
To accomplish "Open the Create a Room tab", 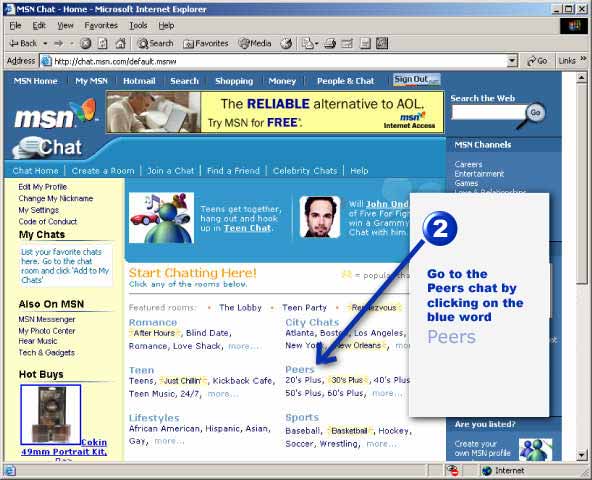I will [103, 171].
